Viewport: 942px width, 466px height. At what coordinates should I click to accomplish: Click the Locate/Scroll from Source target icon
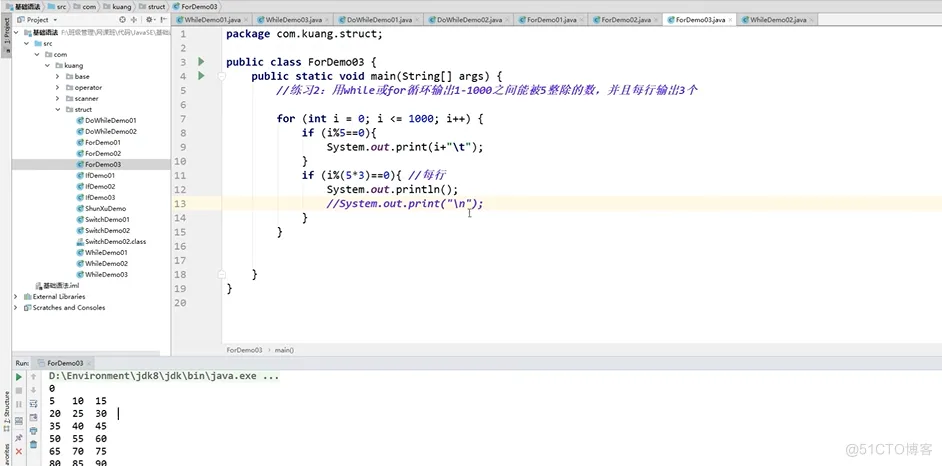pos(123,20)
